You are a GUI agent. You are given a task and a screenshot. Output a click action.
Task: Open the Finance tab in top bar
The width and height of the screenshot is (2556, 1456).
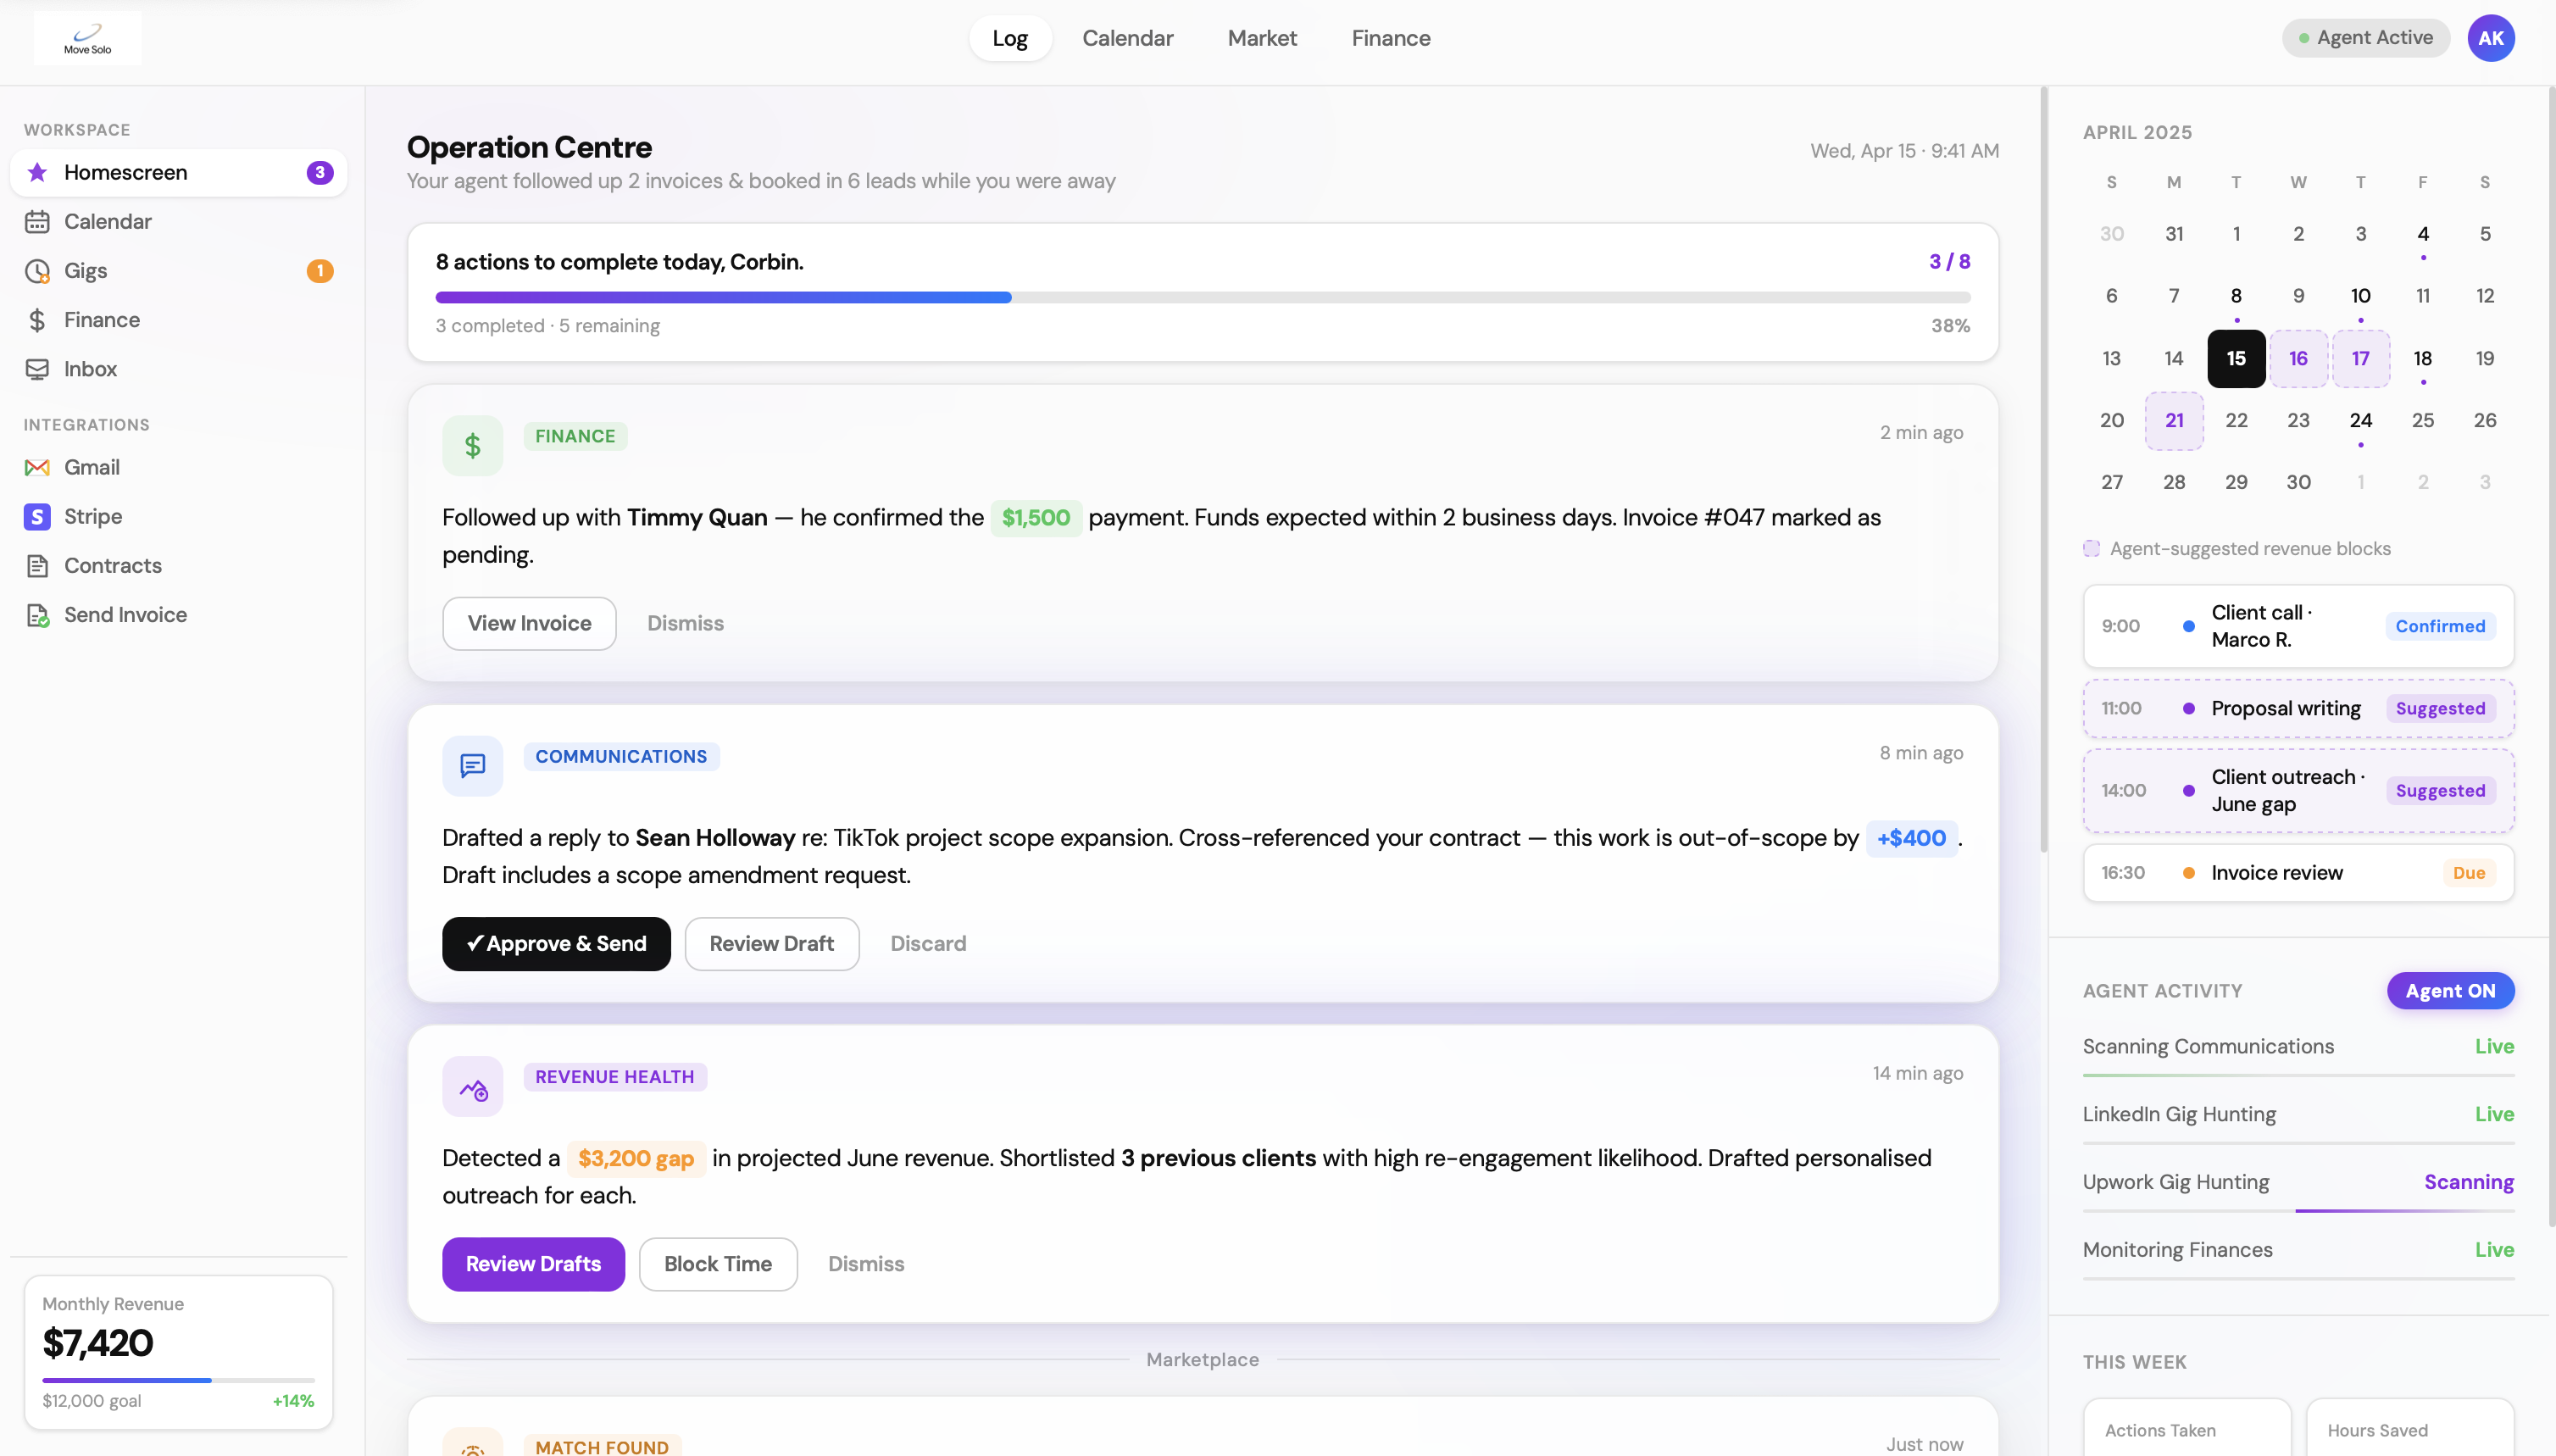coord(1390,38)
